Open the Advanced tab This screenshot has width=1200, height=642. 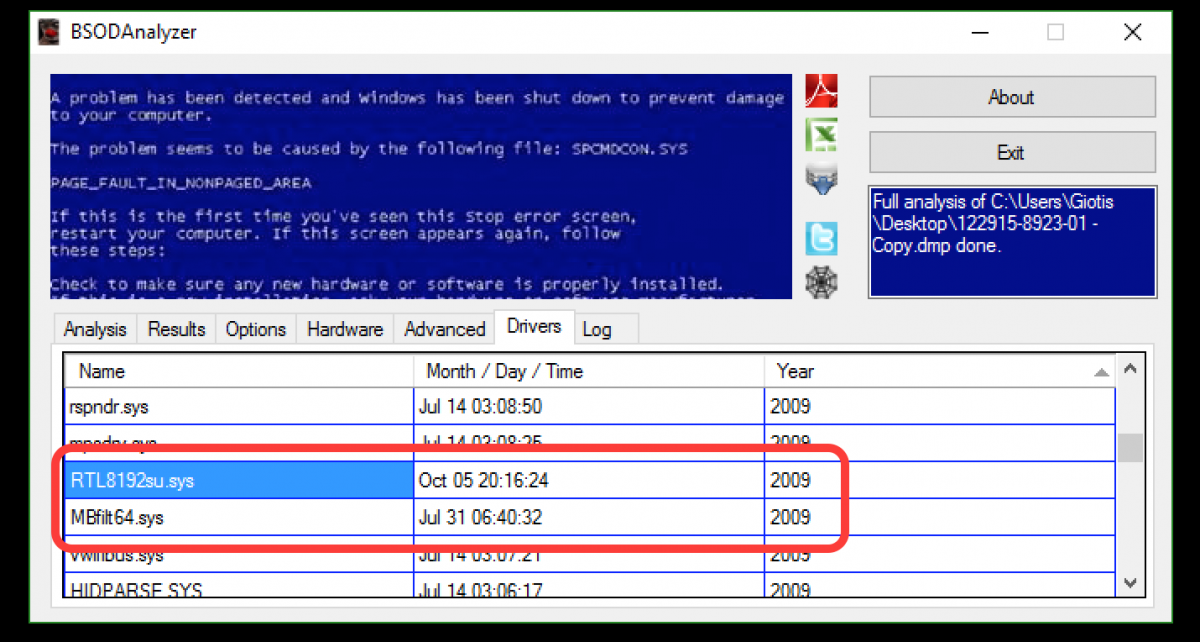(444, 329)
